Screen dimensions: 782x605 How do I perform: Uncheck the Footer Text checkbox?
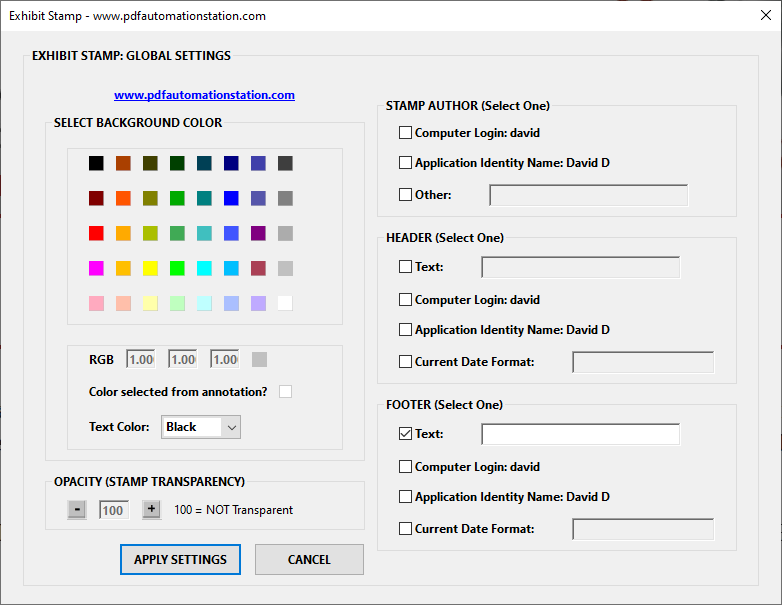point(405,434)
